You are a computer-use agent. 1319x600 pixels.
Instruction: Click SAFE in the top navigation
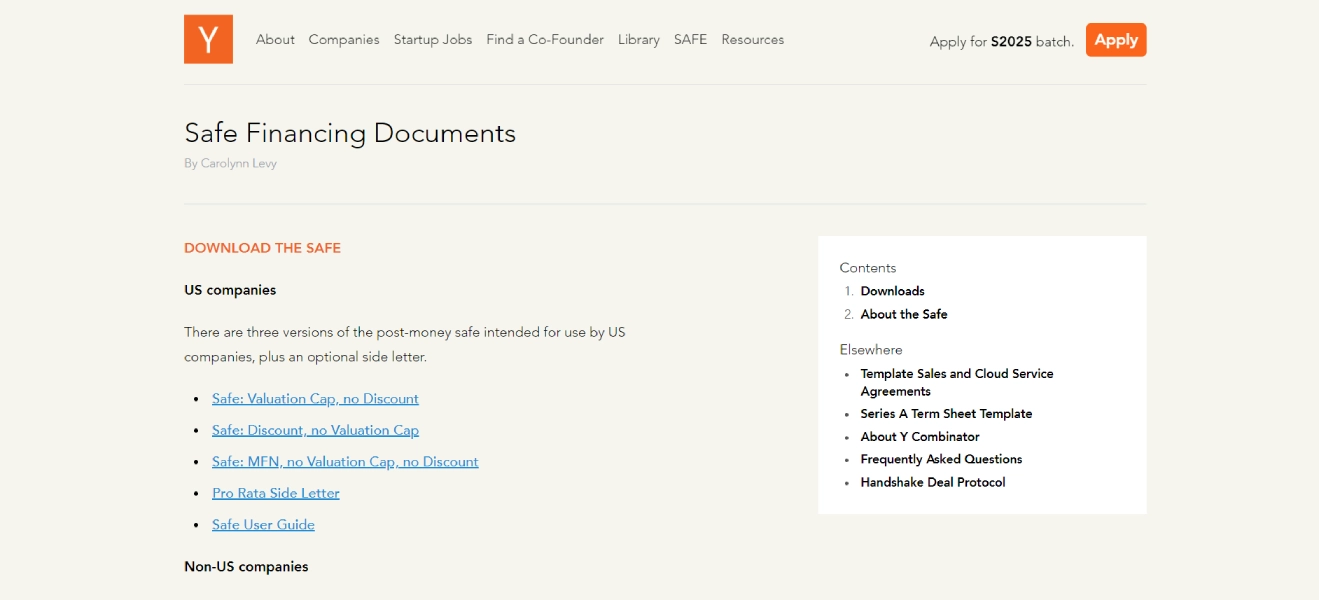[690, 40]
